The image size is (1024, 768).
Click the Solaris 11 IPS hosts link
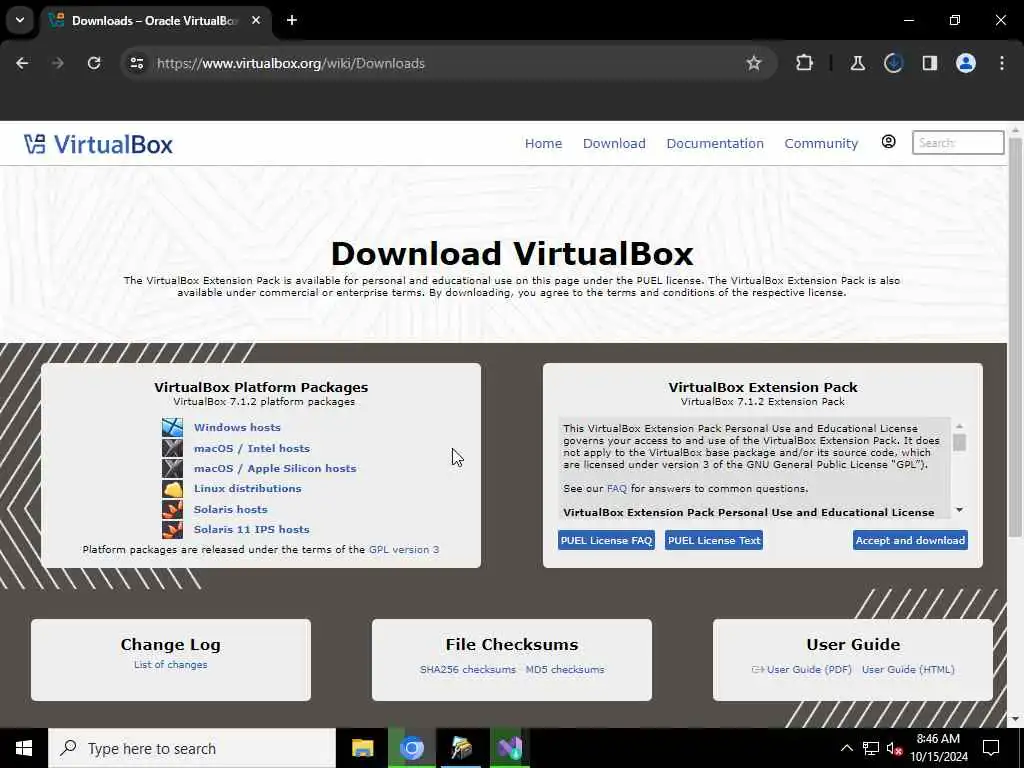[251, 529]
